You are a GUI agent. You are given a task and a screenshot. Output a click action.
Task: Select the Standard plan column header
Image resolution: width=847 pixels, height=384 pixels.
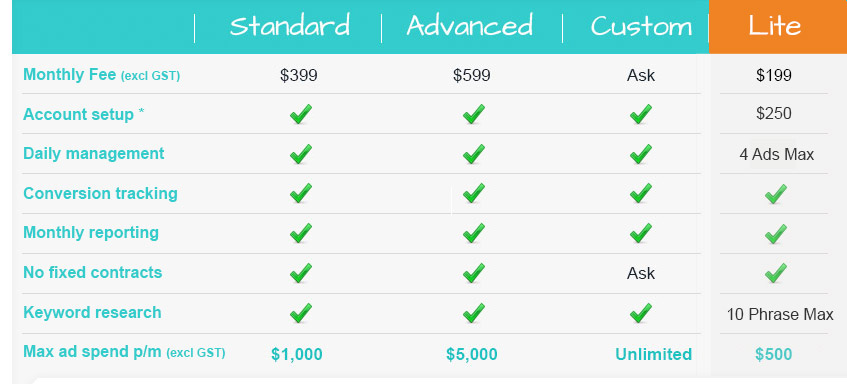pyautogui.click(x=290, y=26)
